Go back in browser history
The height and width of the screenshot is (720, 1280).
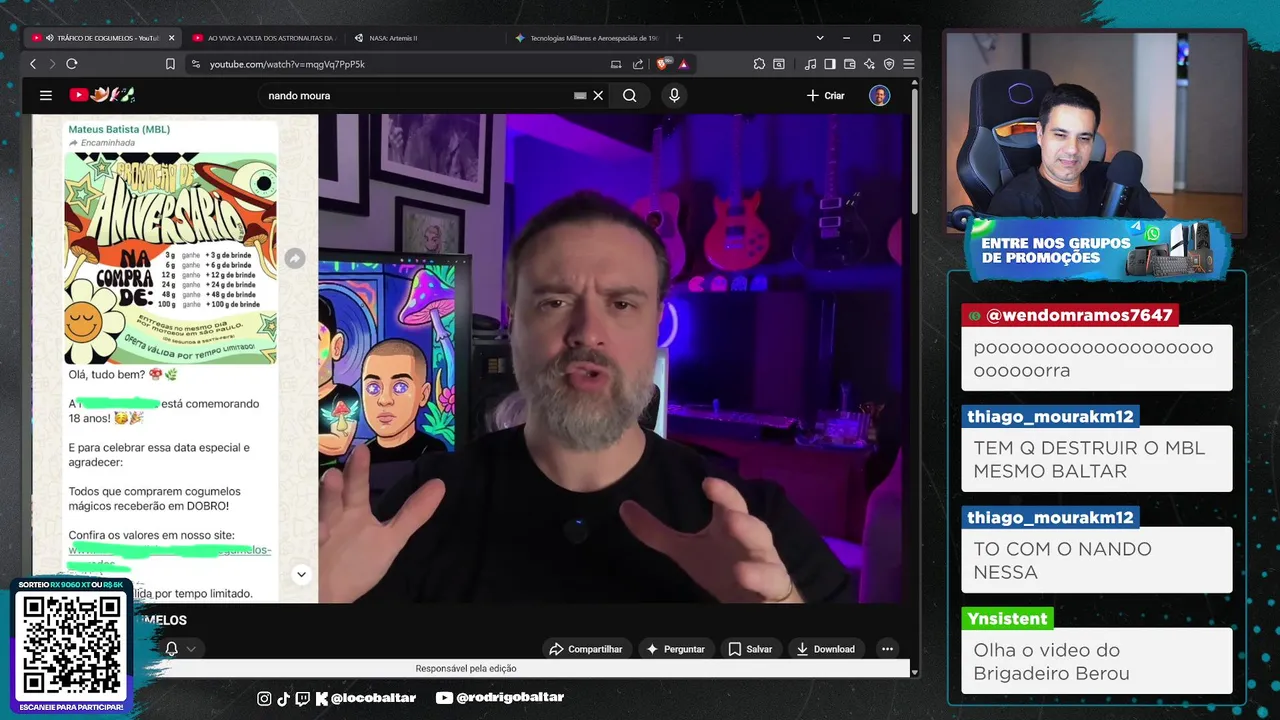click(33, 64)
